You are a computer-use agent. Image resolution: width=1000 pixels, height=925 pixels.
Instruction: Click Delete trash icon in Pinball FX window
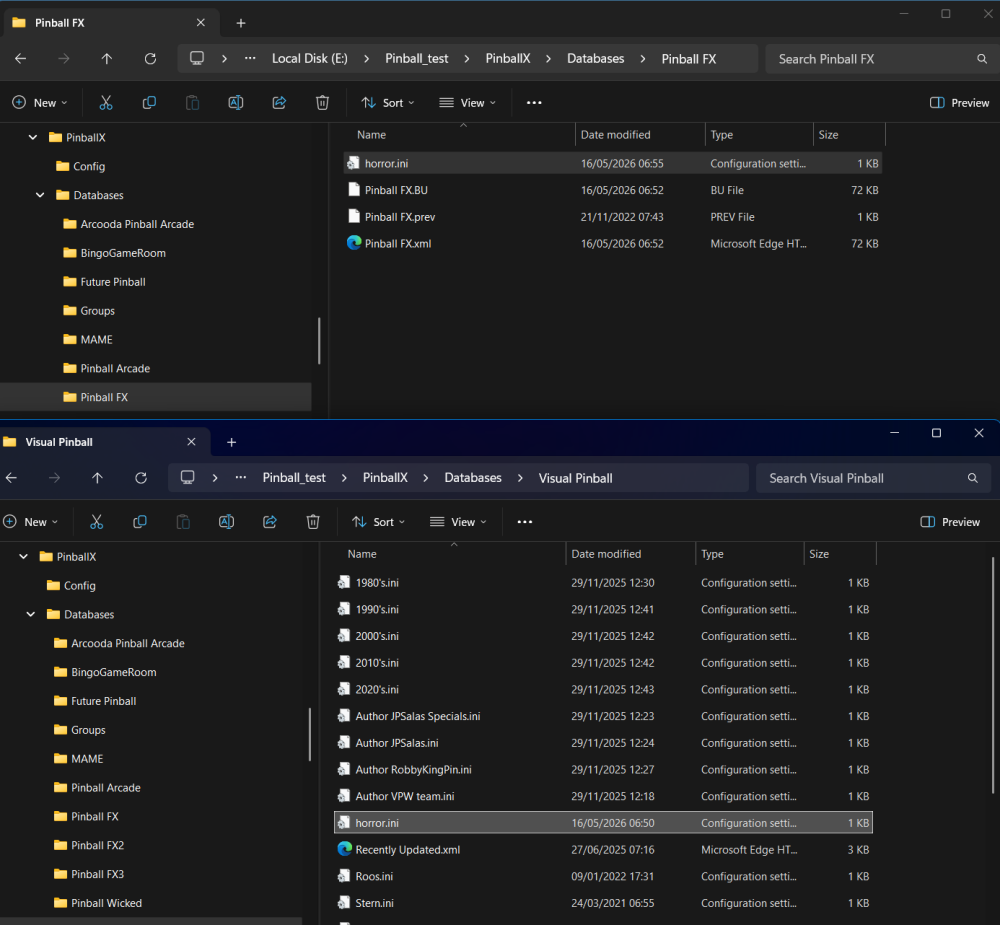(323, 103)
